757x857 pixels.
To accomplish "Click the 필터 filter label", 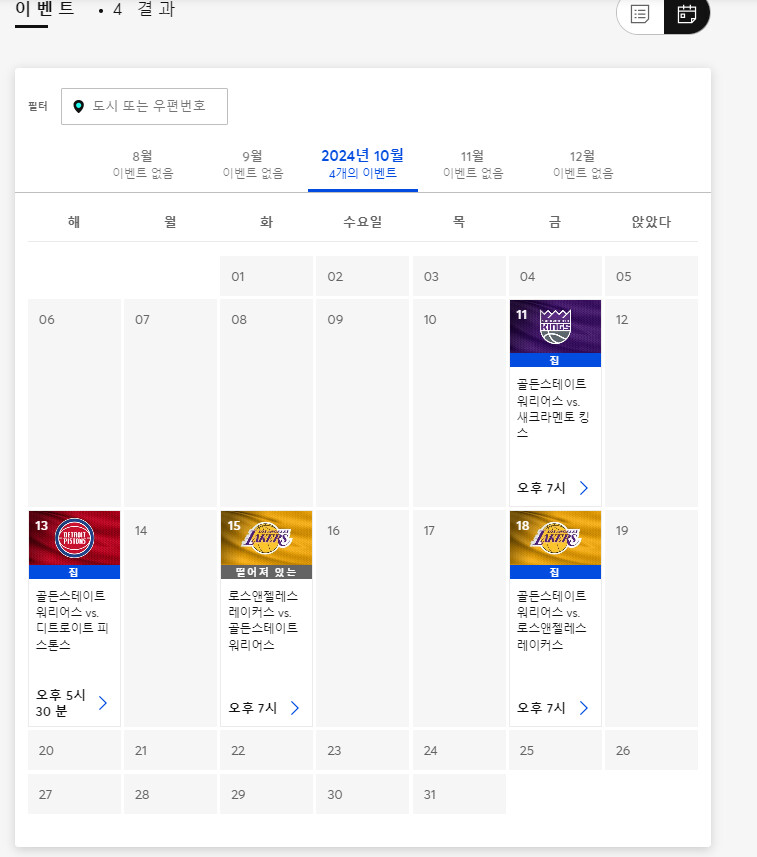I will click(38, 106).
